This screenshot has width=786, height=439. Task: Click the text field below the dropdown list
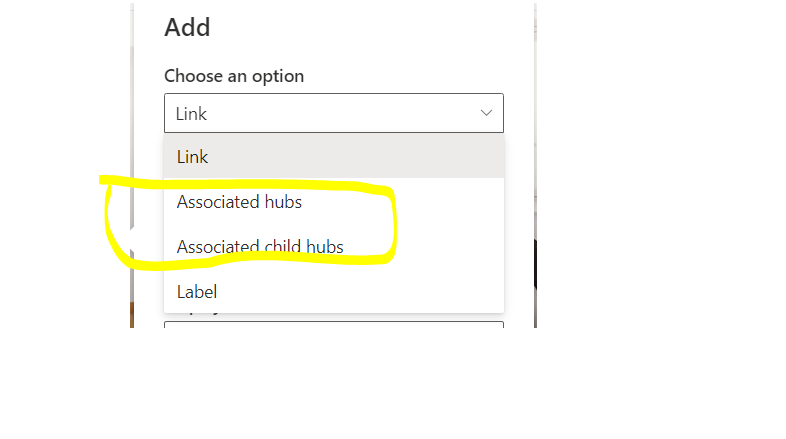point(333,323)
